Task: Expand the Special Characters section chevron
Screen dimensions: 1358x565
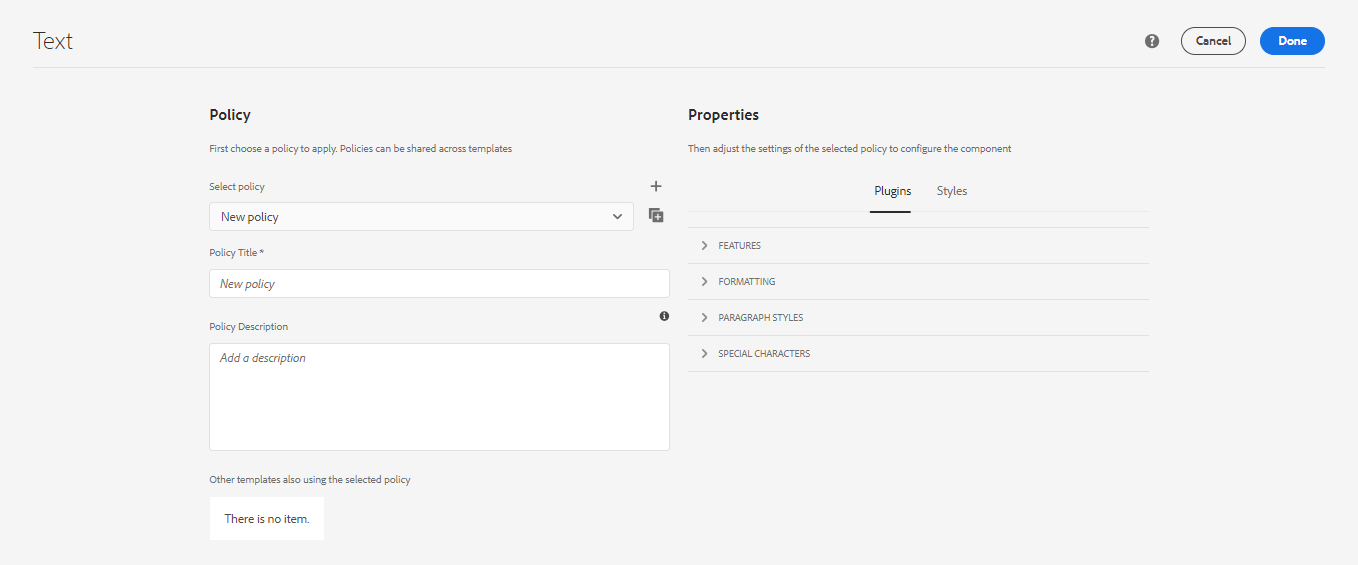Action: pyautogui.click(x=704, y=354)
